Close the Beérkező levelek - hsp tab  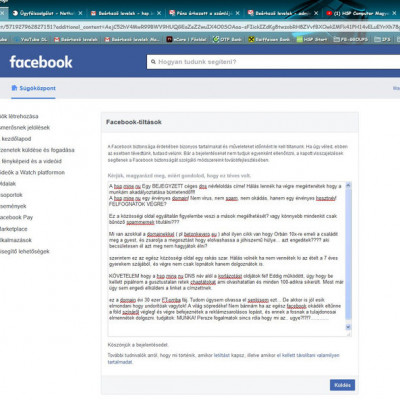[159, 13]
